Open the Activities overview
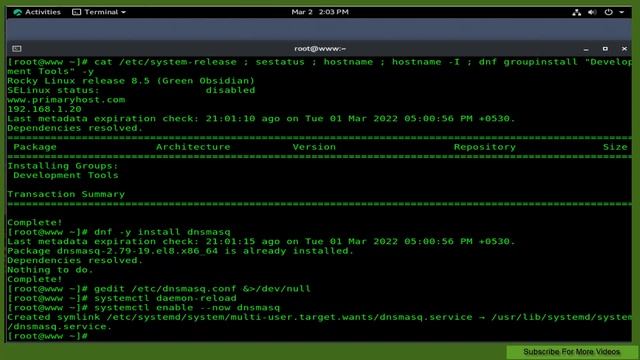 point(37,12)
